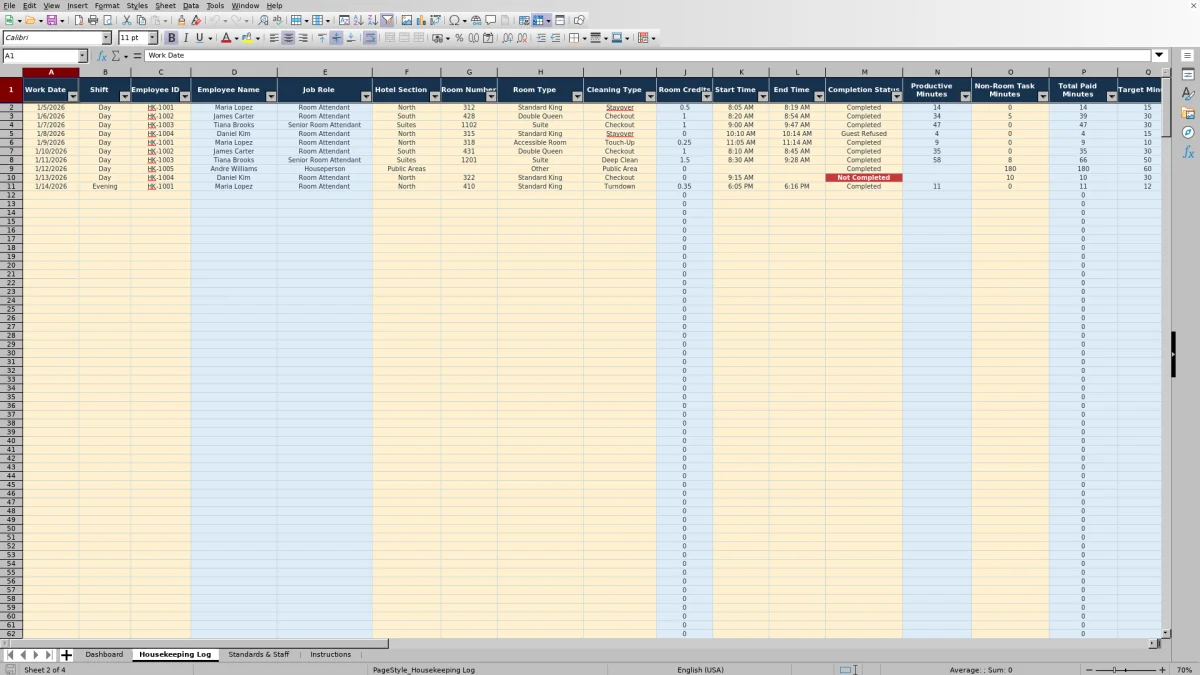Click the Format as Percent icon

(x=459, y=38)
